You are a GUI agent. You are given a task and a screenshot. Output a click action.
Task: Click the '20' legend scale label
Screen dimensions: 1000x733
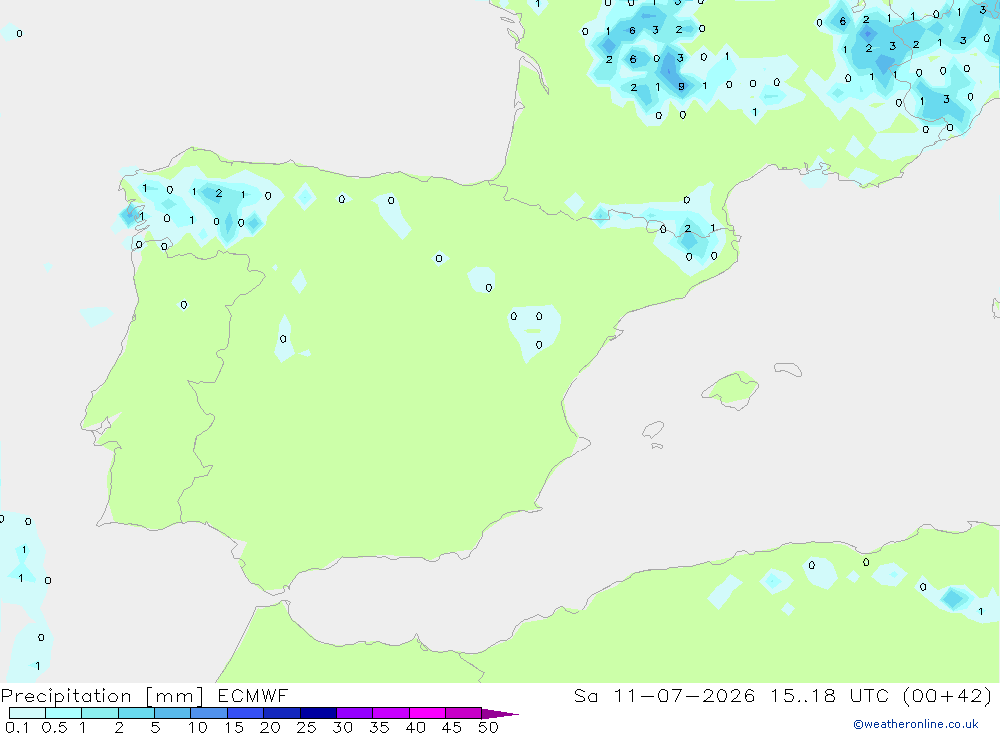tap(270, 727)
